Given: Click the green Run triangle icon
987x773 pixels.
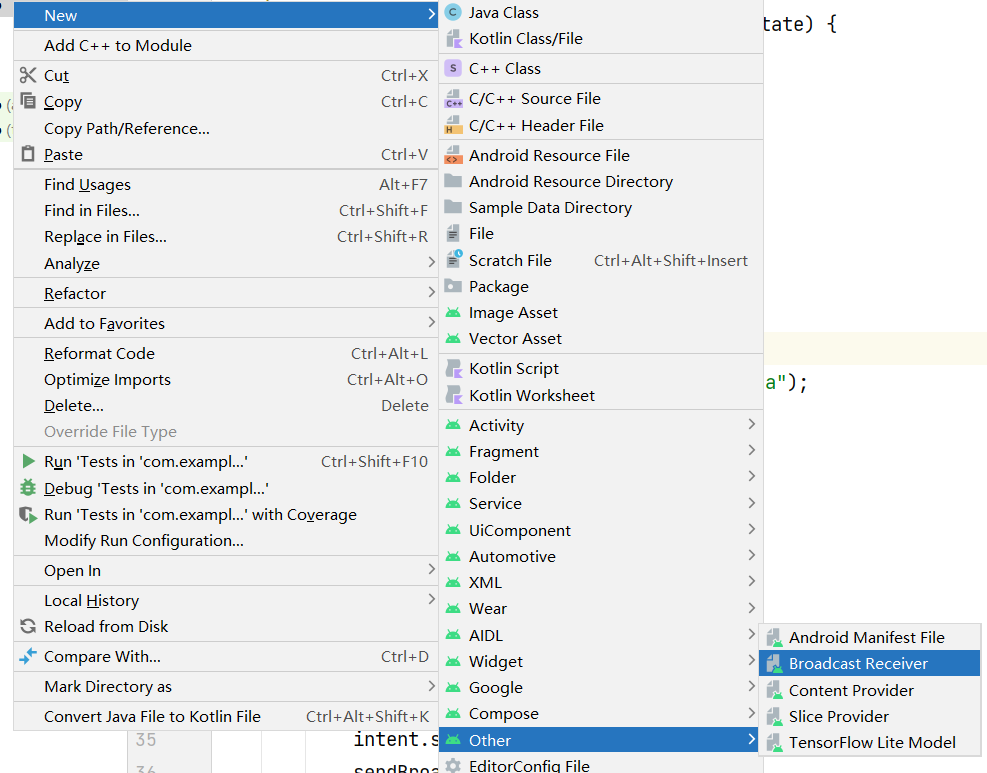Looking at the screenshot, I should [28, 461].
